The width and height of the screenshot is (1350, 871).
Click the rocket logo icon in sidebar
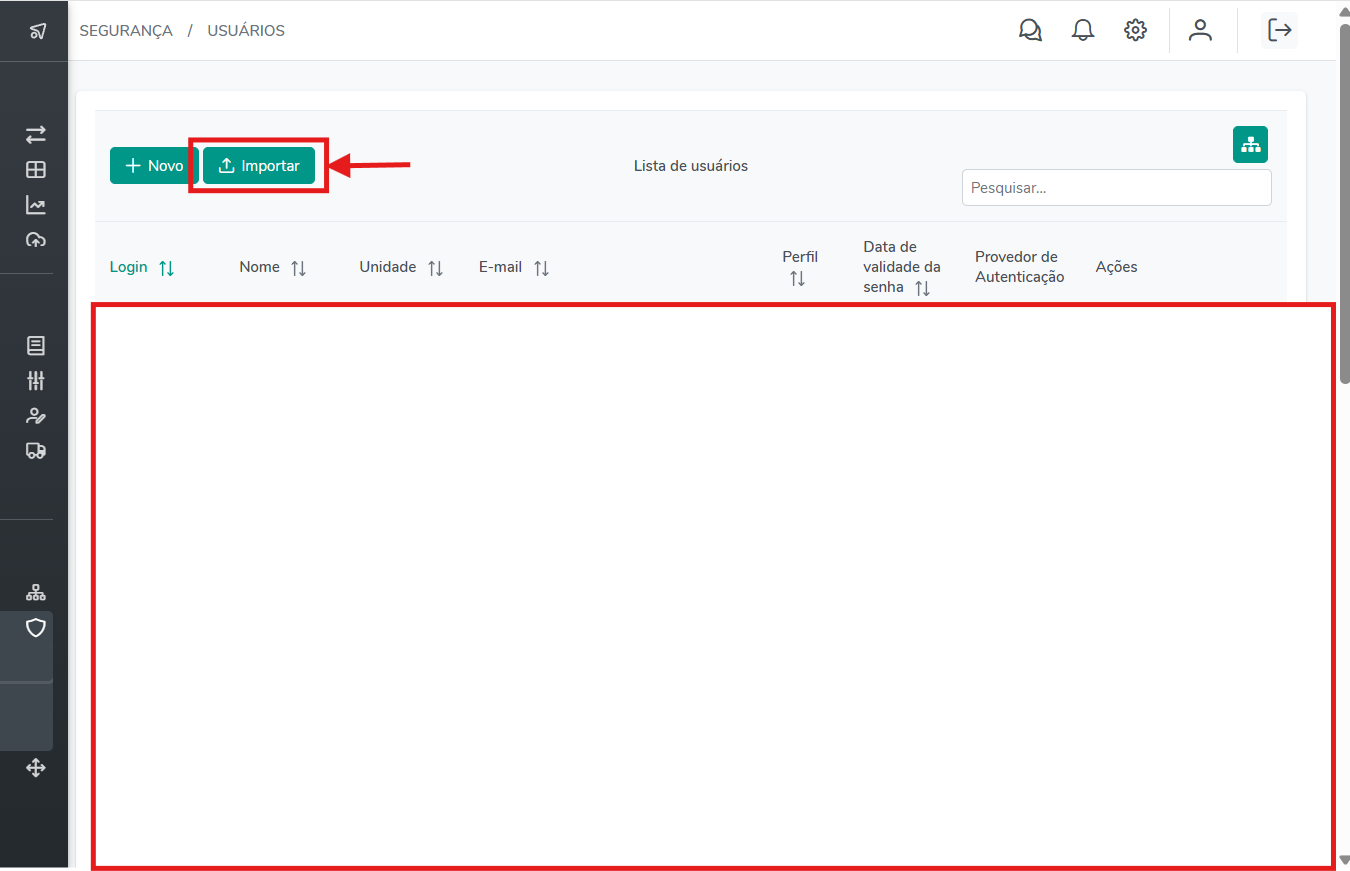(x=37, y=31)
